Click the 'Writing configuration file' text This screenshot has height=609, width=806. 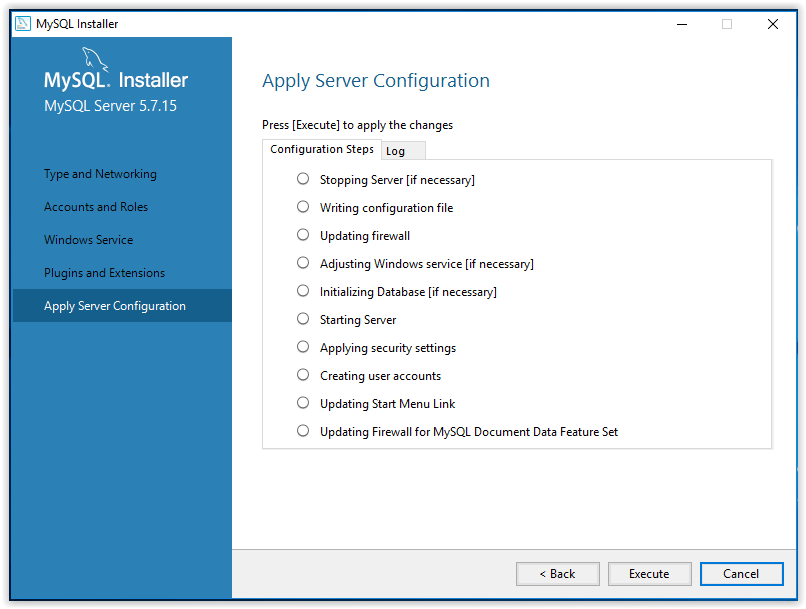[386, 208]
